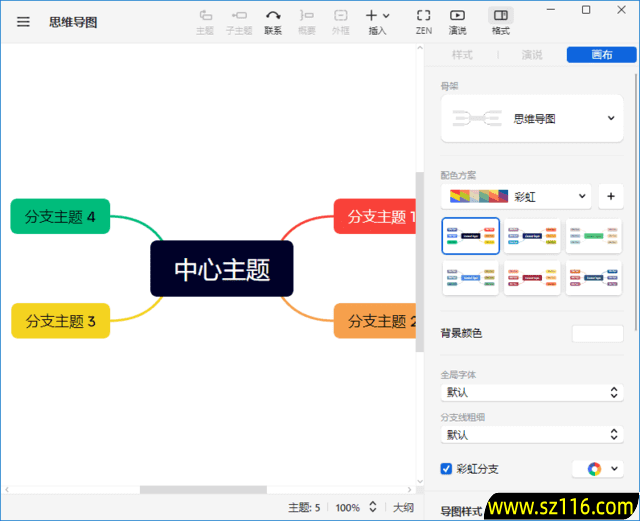
Task: Select the 中心主题 central topic node
Action: point(222,269)
